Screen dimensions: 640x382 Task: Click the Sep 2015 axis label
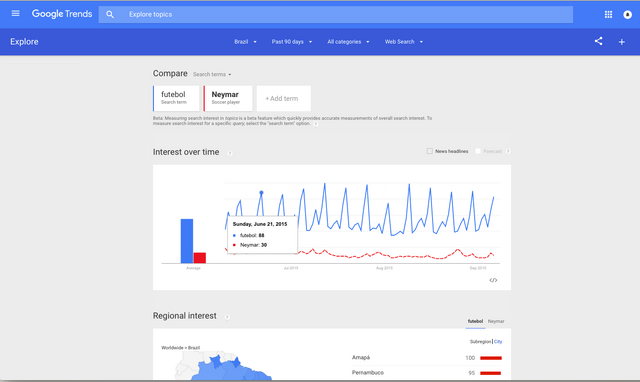(478, 268)
